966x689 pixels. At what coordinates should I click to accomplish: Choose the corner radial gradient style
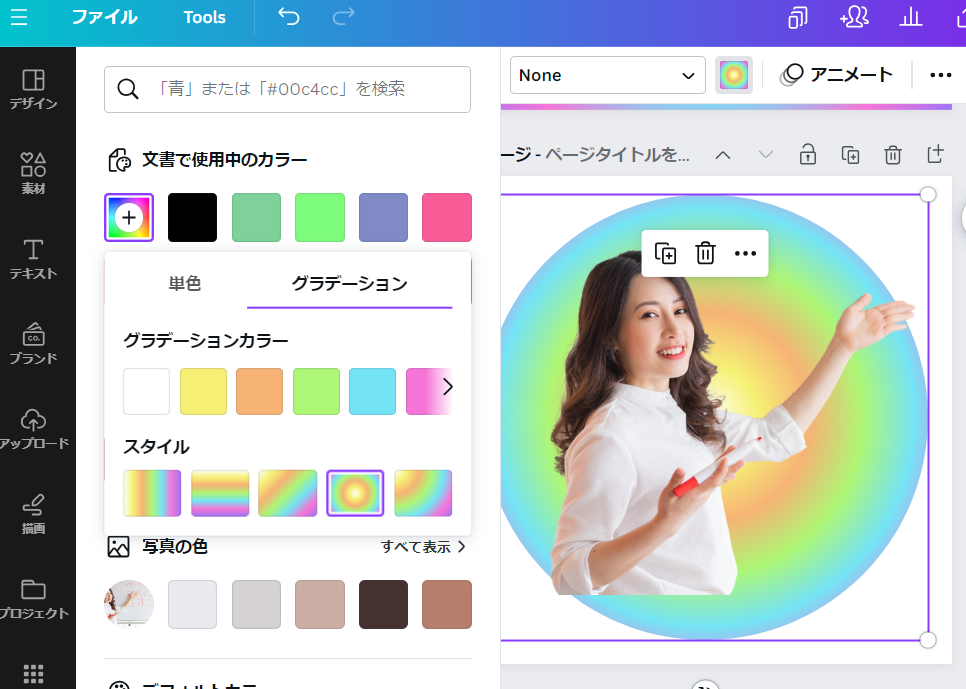click(x=423, y=493)
